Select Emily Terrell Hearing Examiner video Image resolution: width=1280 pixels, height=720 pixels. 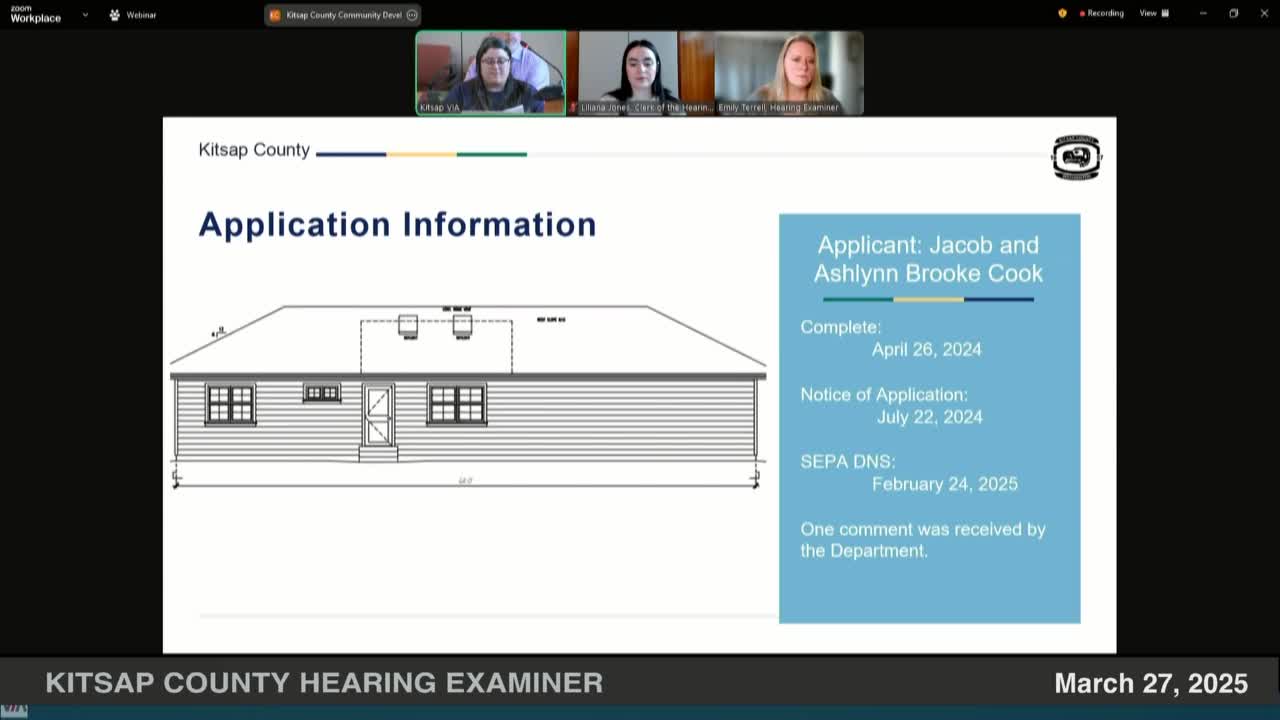[789, 72]
